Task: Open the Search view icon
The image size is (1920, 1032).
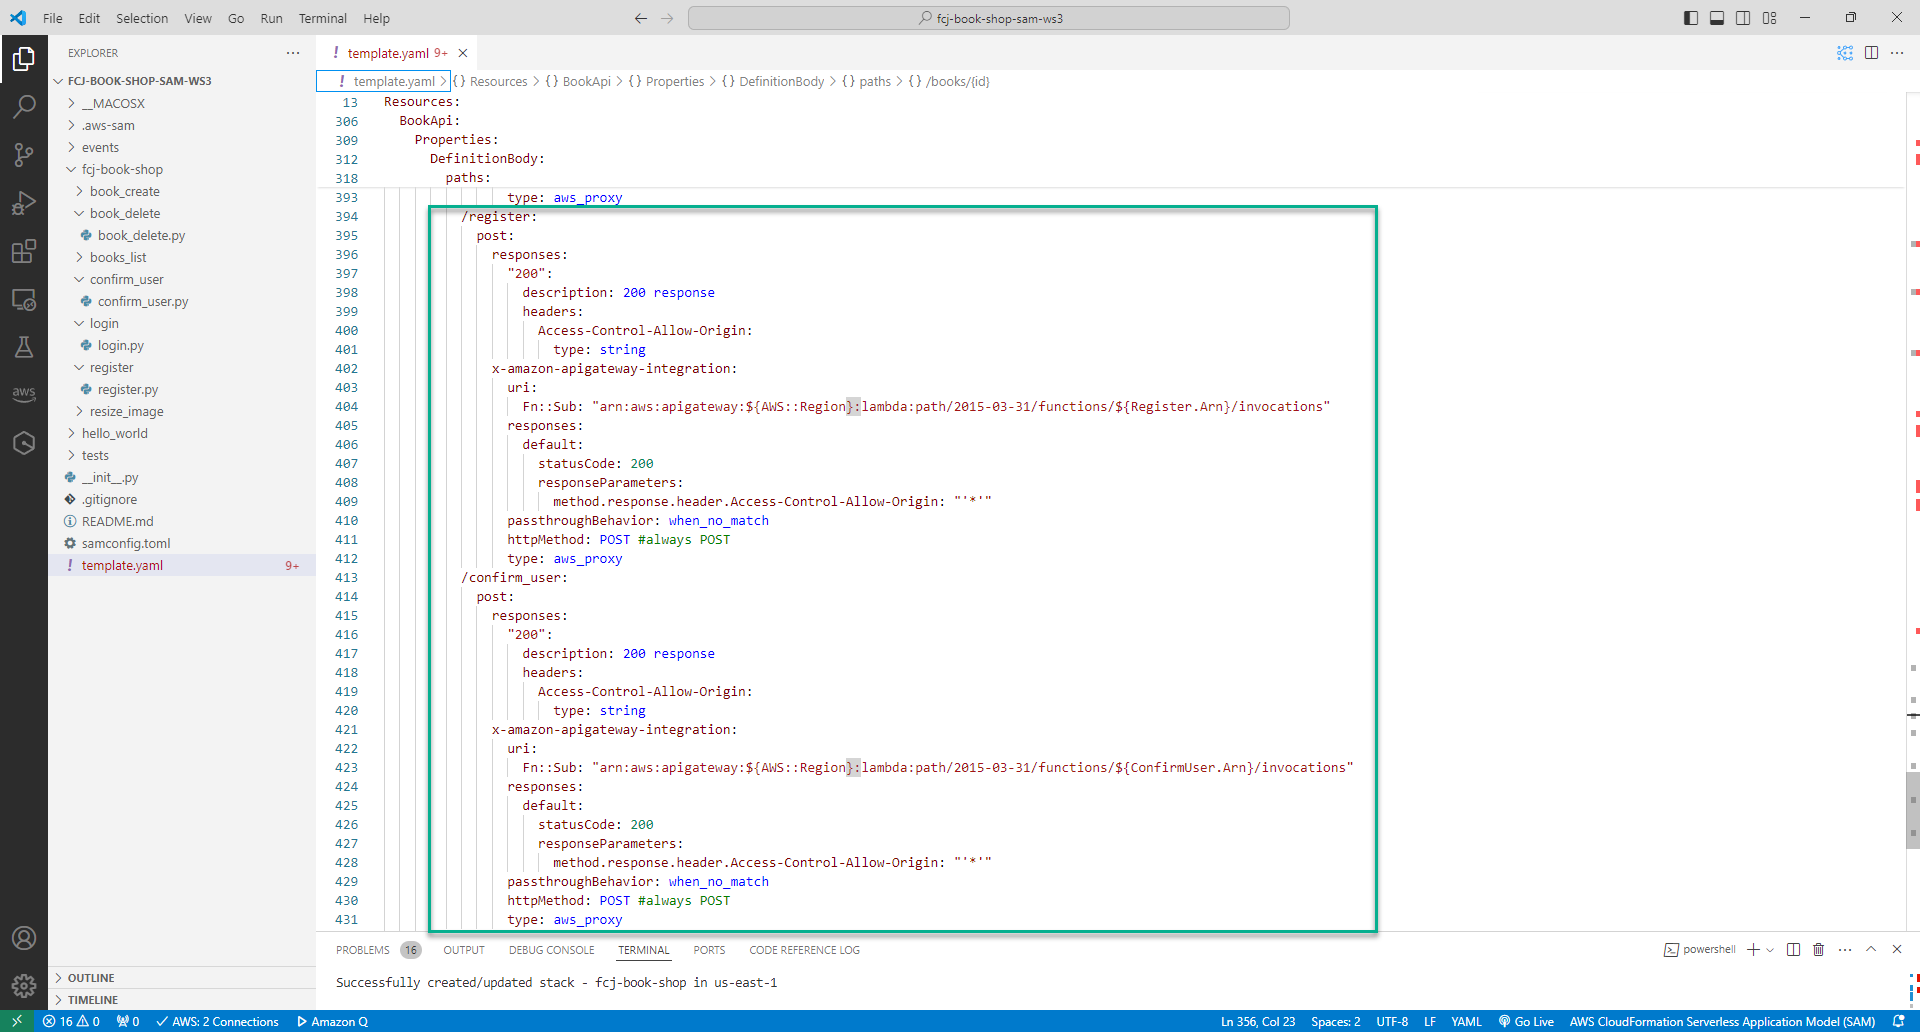Action: 24,106
